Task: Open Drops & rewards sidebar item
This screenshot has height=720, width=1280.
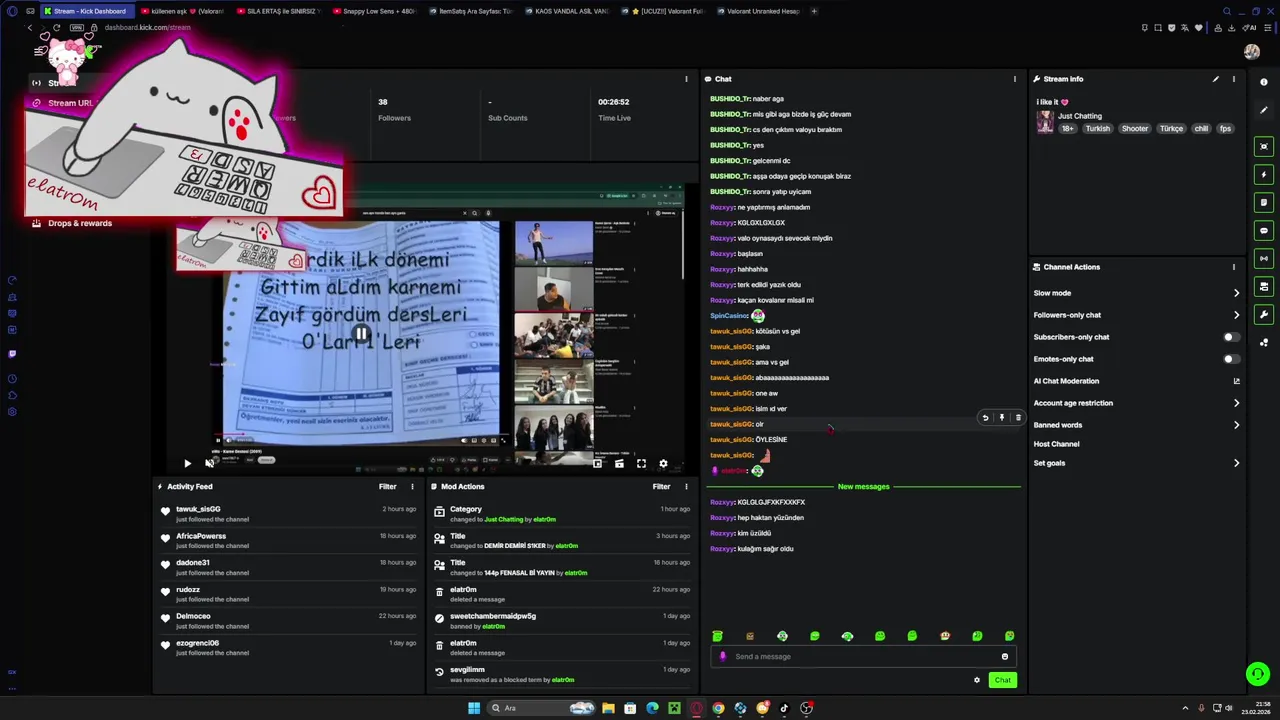Action: point(80,223)
